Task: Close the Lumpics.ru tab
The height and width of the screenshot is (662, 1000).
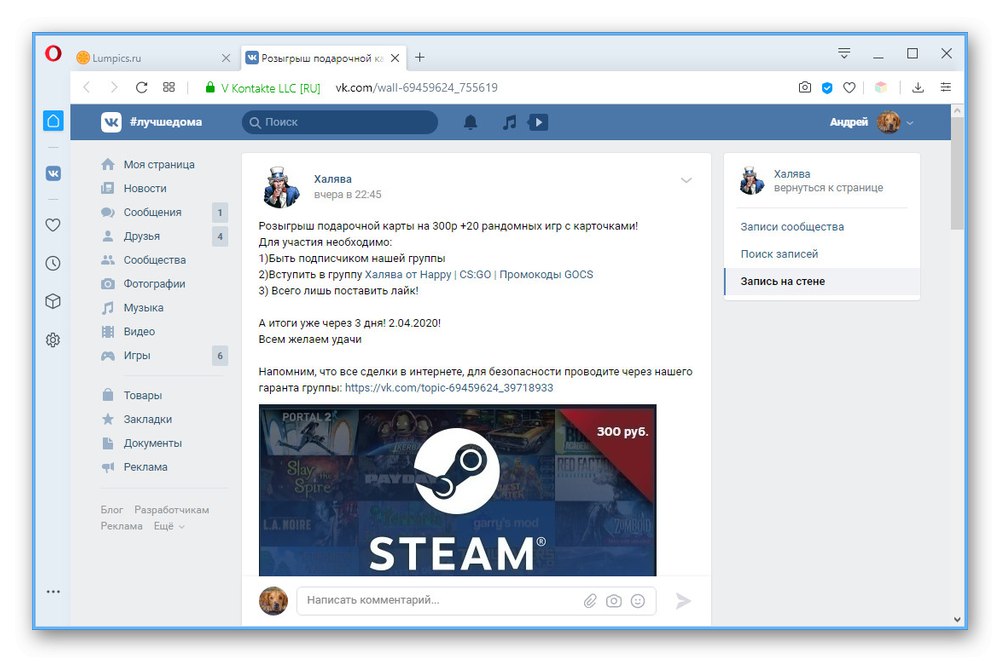Action: coord(226,58)
